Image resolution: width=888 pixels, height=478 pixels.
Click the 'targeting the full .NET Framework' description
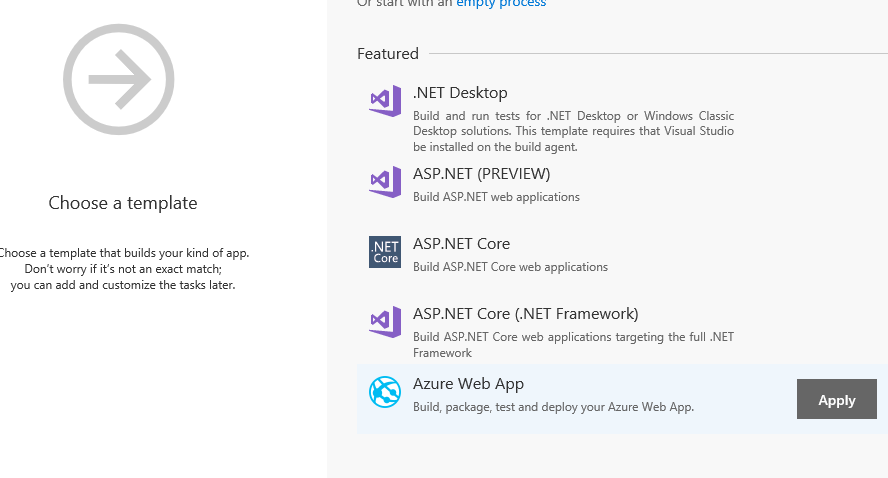573,344
